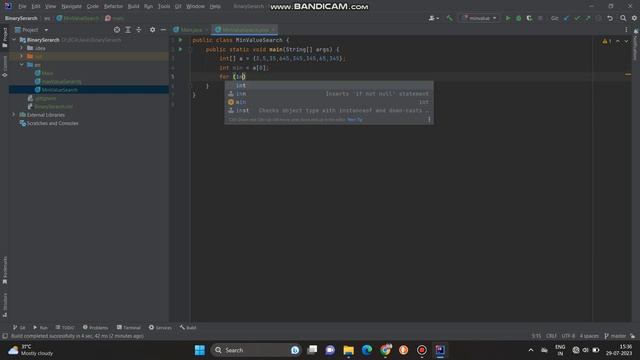640x360 pixels.
Task: Click the master git branch widget
Action: tap(616, 336)
